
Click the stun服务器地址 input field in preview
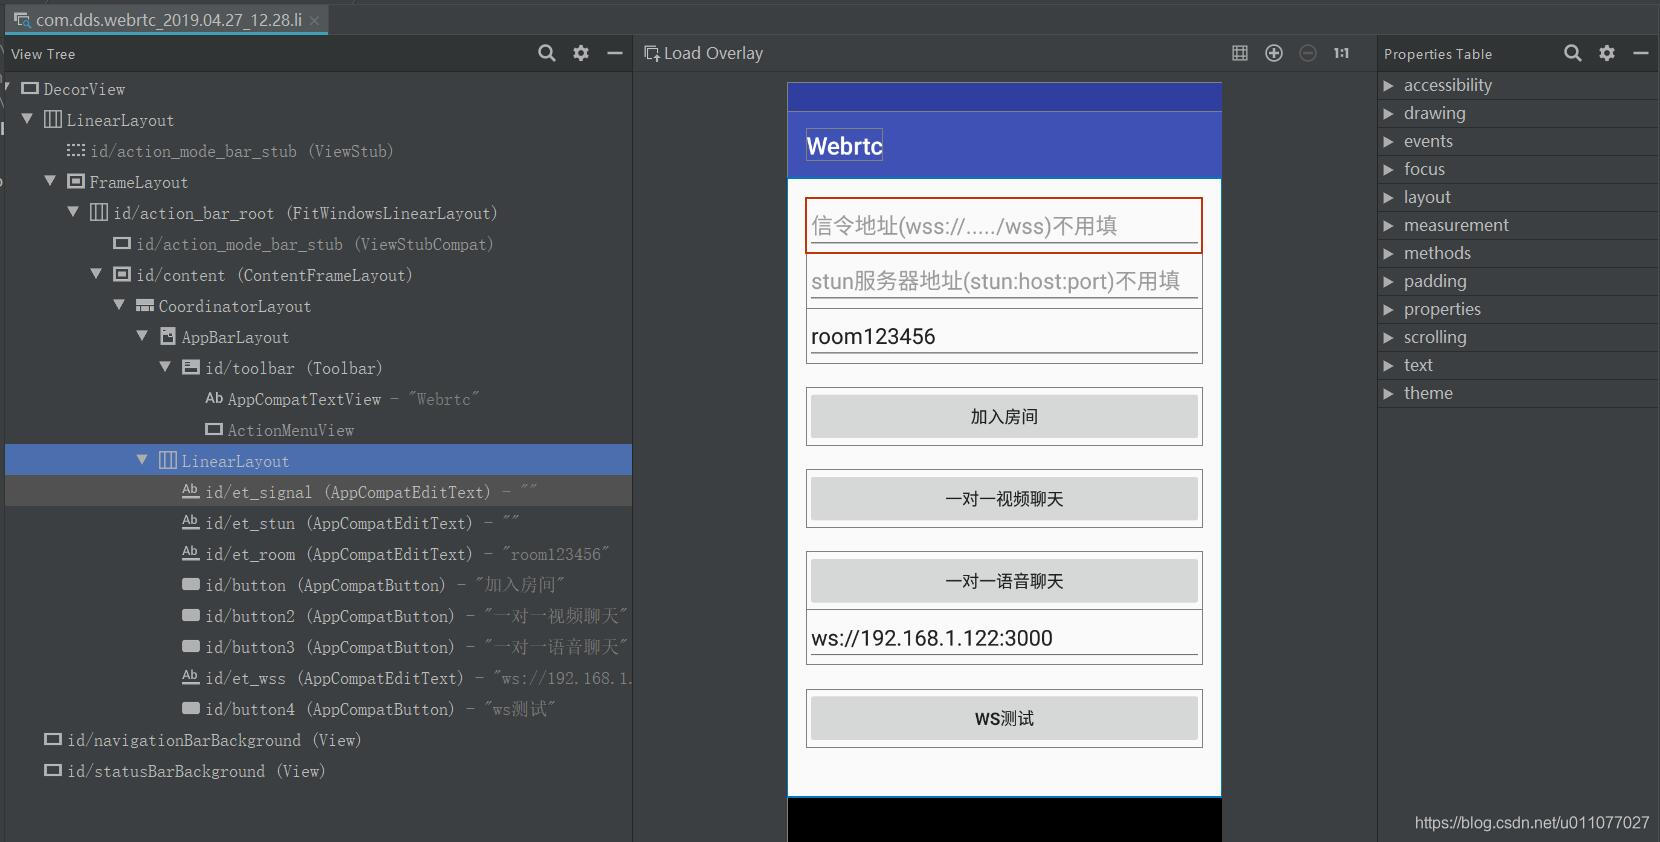(x=1004, y=281)
